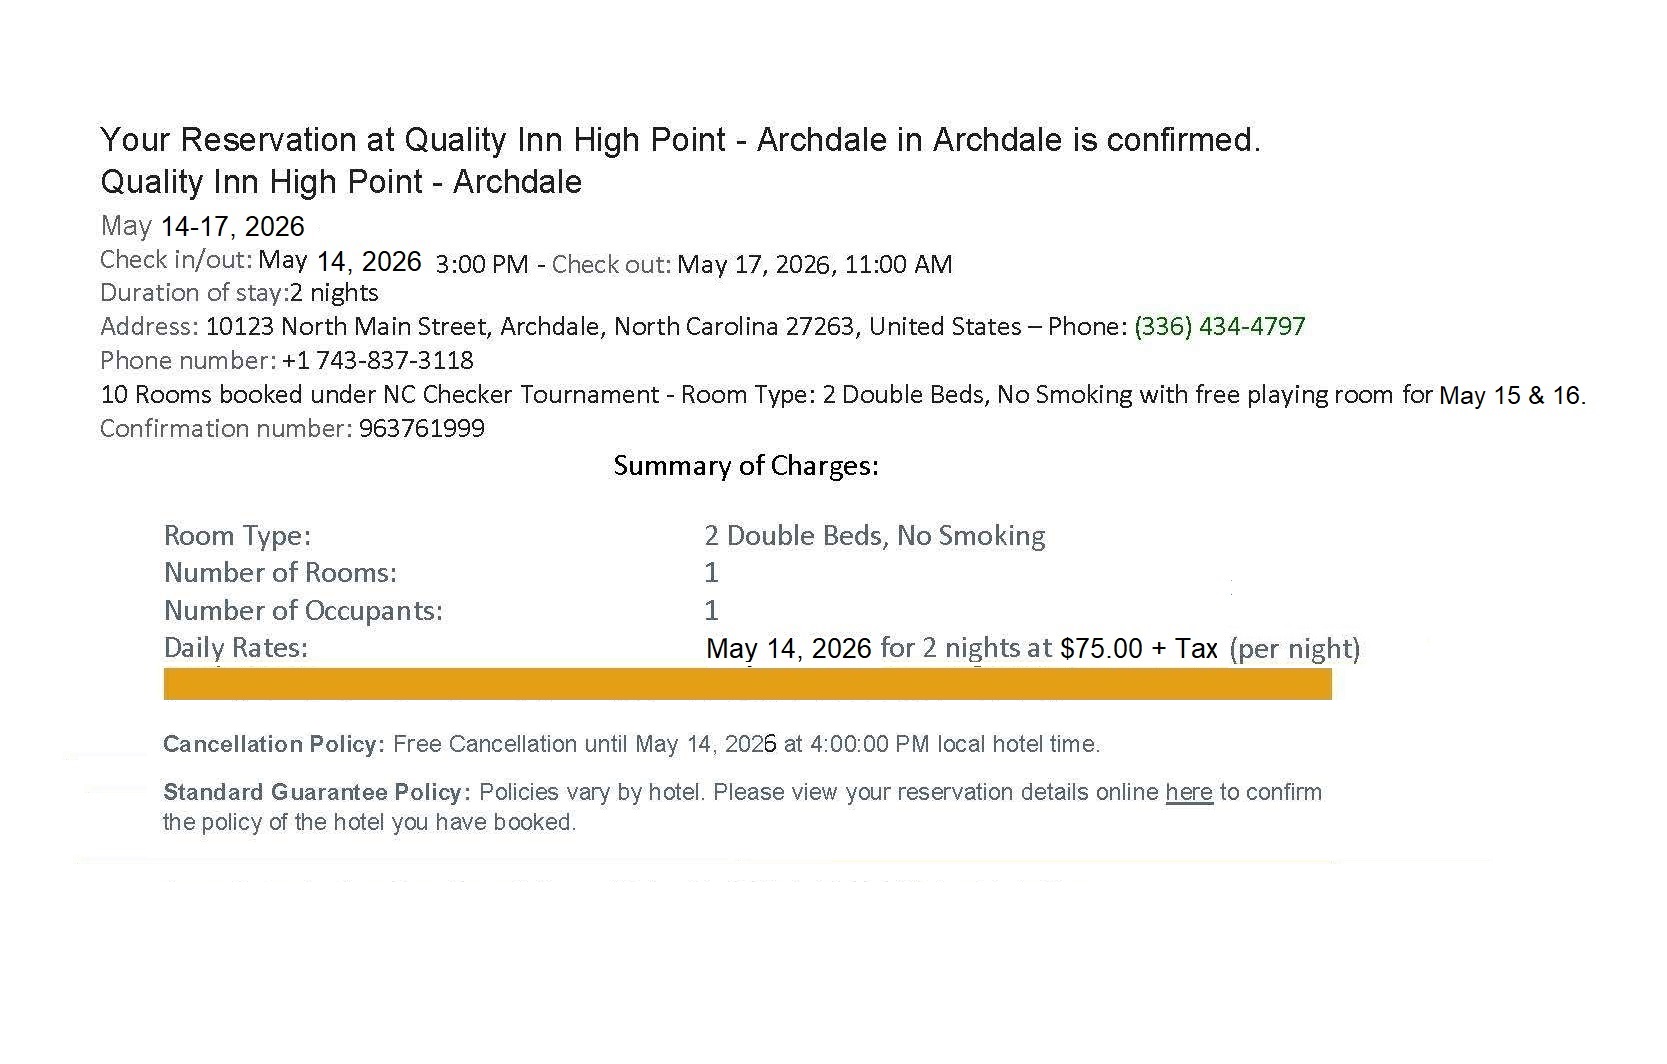
Task: Click the 'Room Type:' label in the summary
Action: coord(237,536)
